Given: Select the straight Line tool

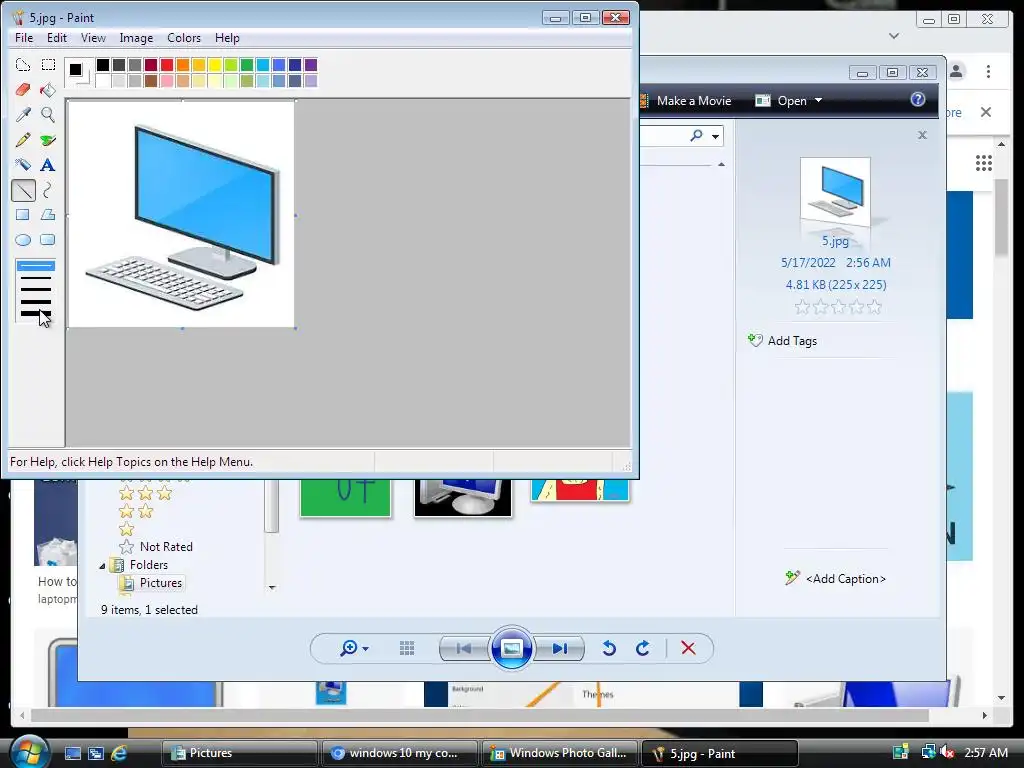Looking at the screenshot, I should [x=23, y=190].
